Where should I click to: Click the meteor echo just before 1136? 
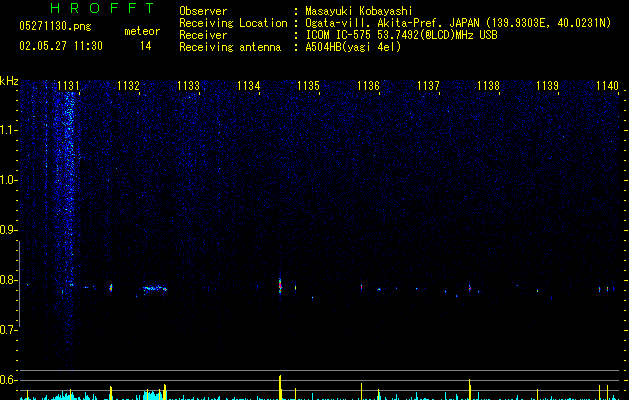[x=361, y=287]
